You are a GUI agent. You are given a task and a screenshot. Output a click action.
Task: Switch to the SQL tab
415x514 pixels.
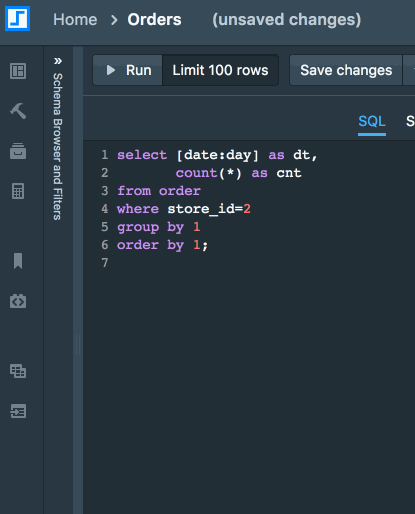click(372, 121)
